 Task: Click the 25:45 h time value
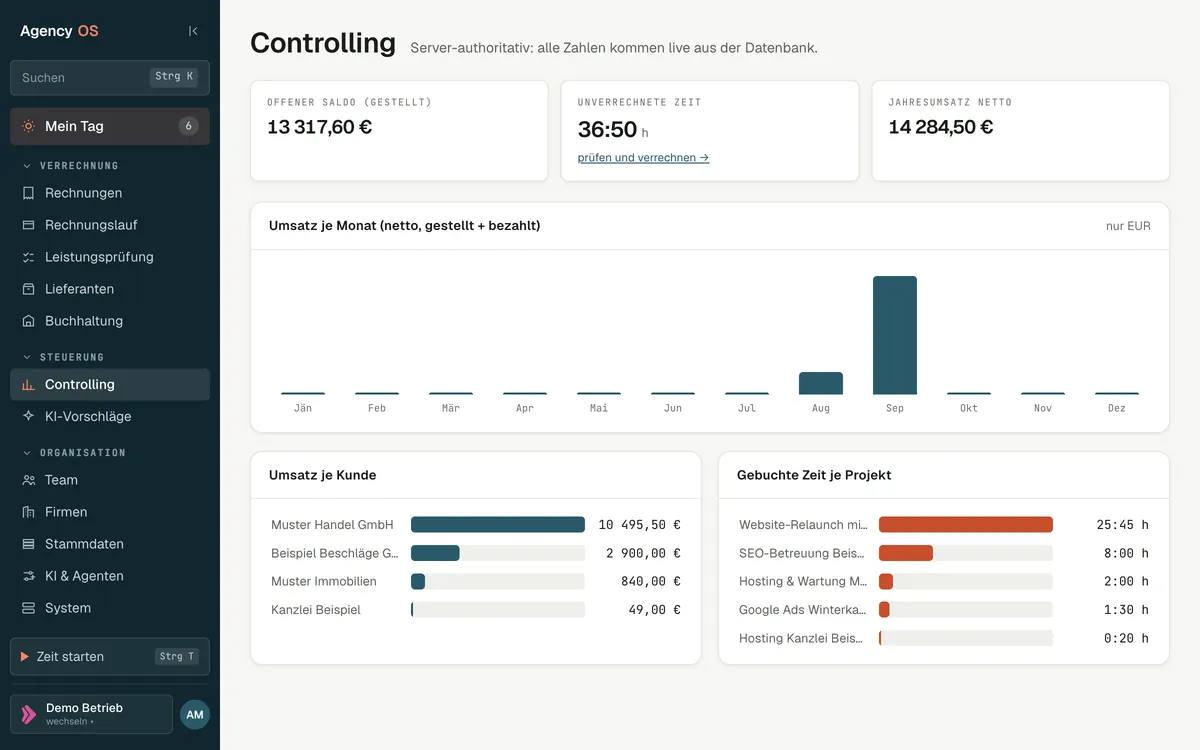pos(1122,525)
